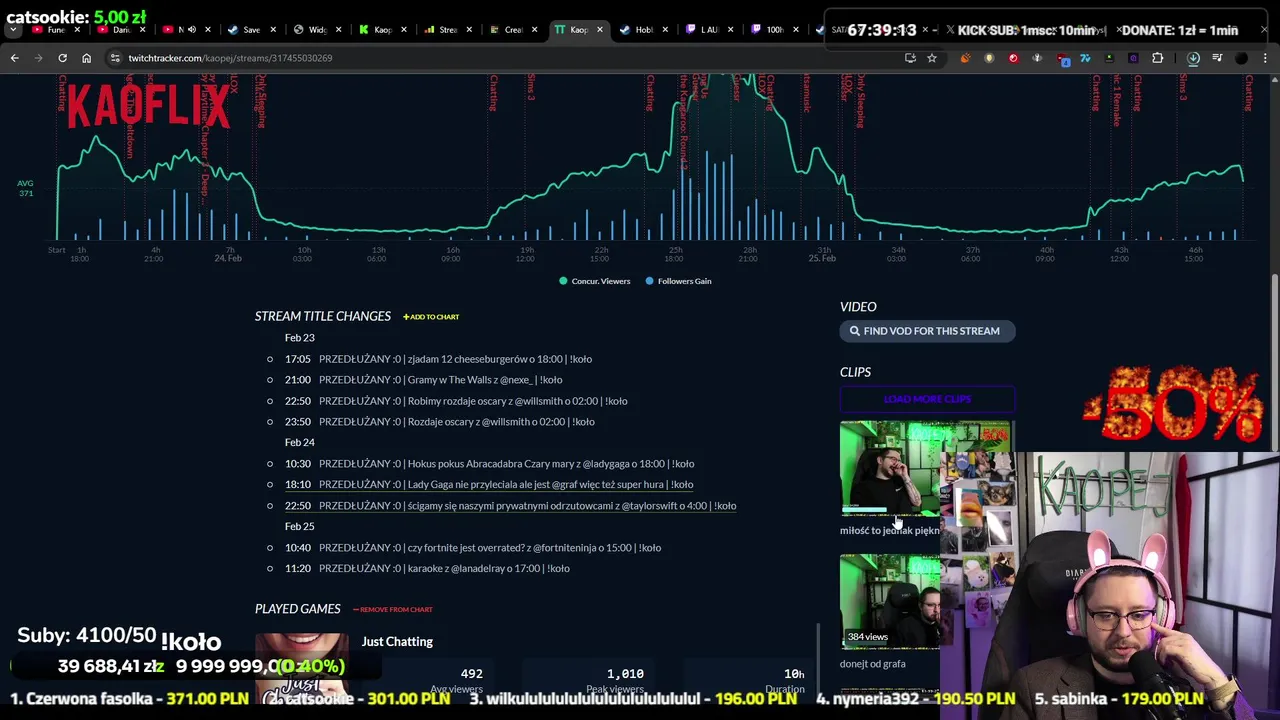Click REMOVE FROM CHART for played games

pyautogui.click(x=392, y=609)
